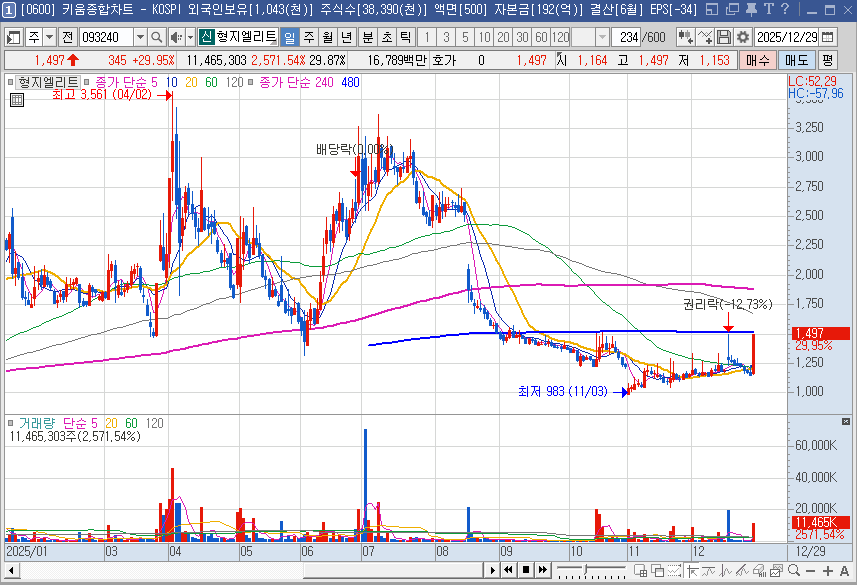Select the 일 daily period tab
This screenshot has width=857, height=585.
(290, 37)
